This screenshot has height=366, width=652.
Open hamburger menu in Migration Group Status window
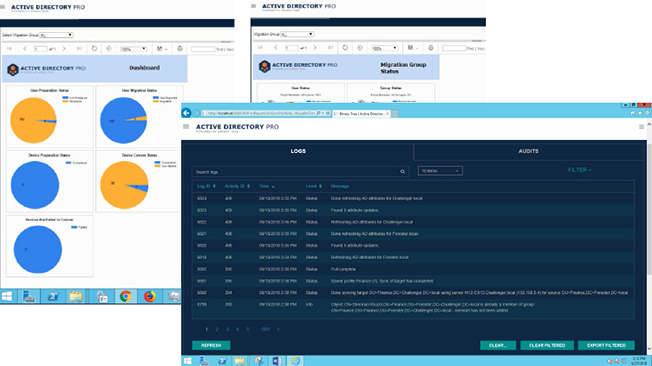[254, 6]
